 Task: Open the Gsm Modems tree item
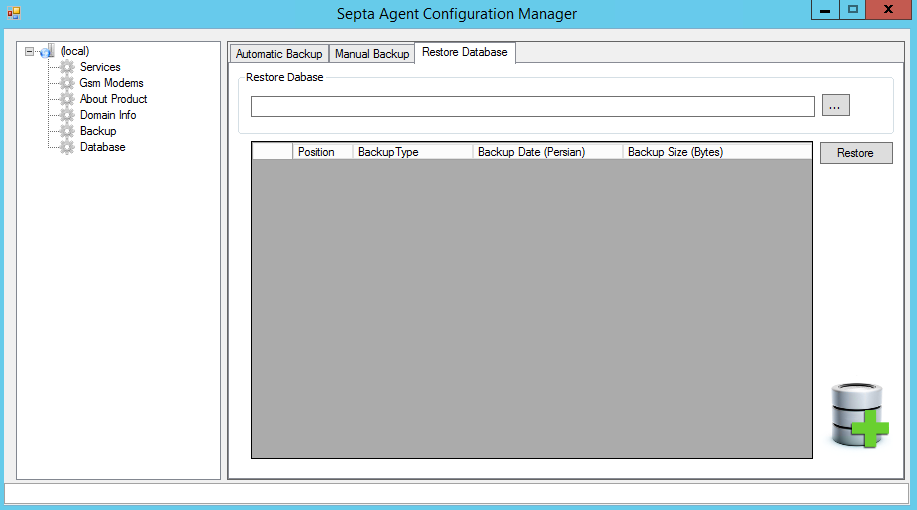tap(112, 83)
